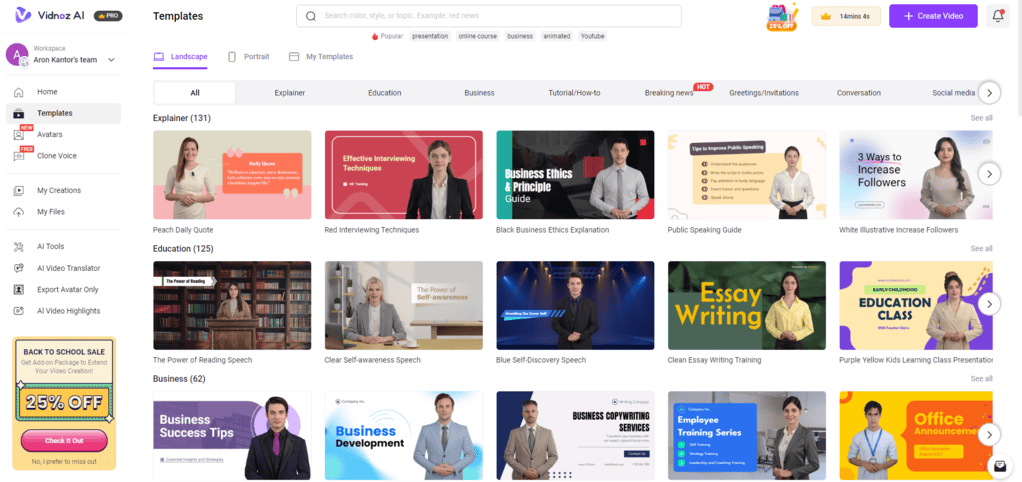The width and height of the screenshot is (1022, 482).
Task: Click the AI Video Highlights icon
Action: [x=19, y=311]
